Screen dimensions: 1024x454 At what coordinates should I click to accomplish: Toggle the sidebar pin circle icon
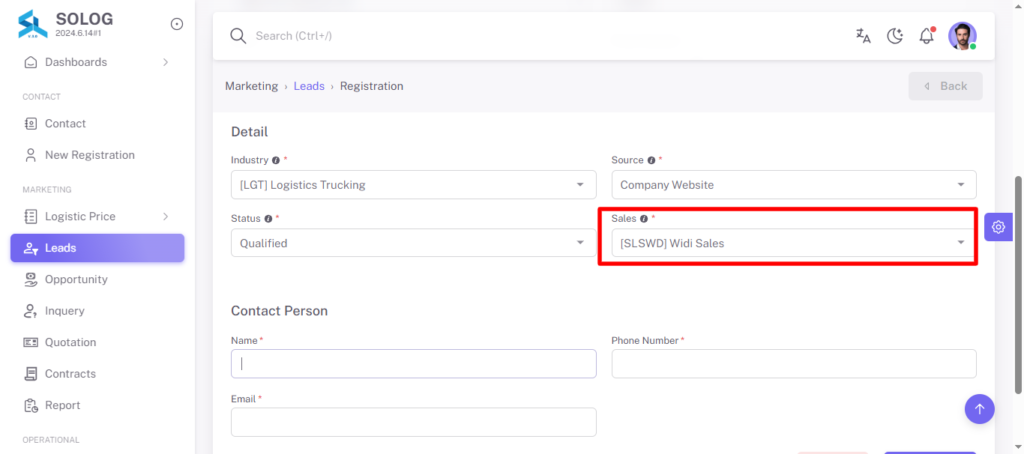tap(176, 24)
